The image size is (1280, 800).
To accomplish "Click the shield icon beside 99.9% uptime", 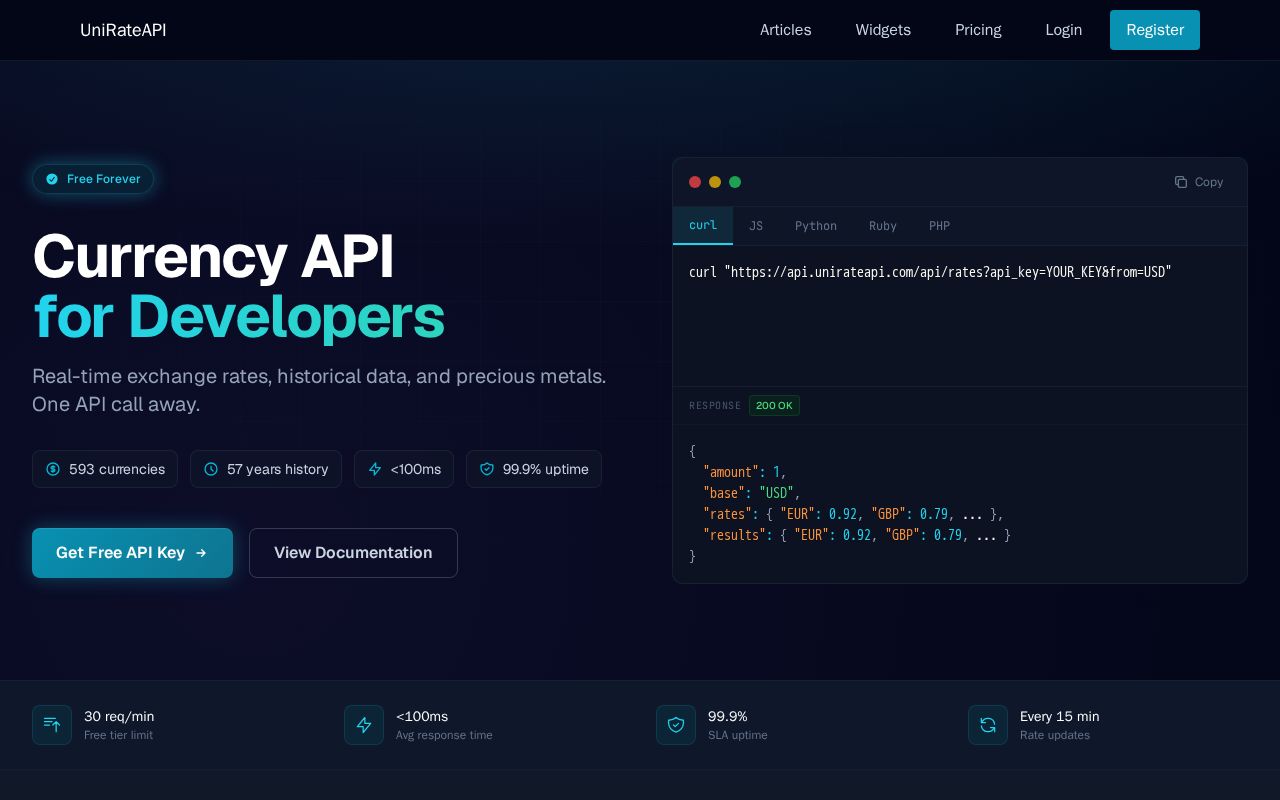I will 487,469.
